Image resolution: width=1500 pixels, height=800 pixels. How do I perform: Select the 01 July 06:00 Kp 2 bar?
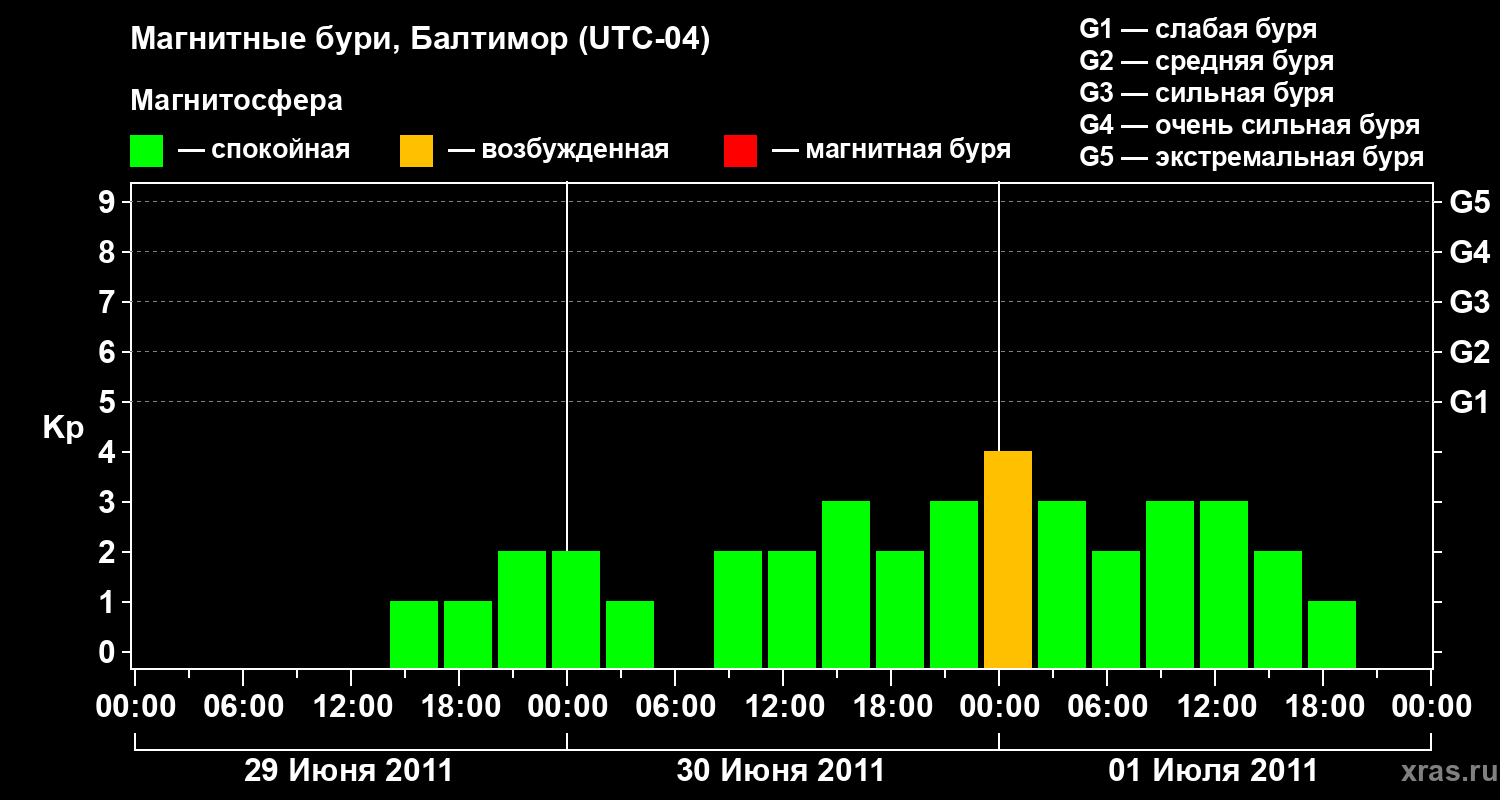(1116, 610)
